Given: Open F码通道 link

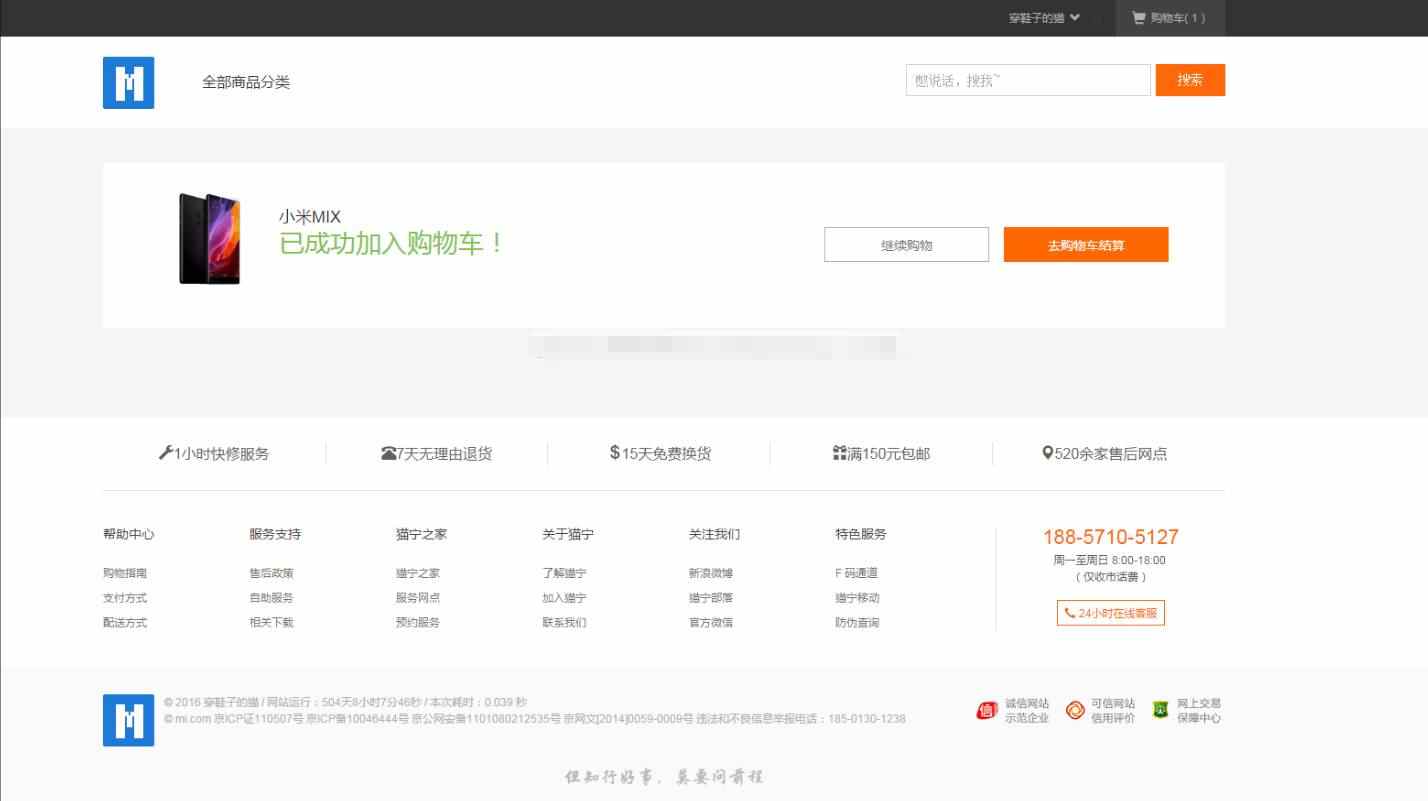Looking at the screenshot, I should click(x=856, y=573).
